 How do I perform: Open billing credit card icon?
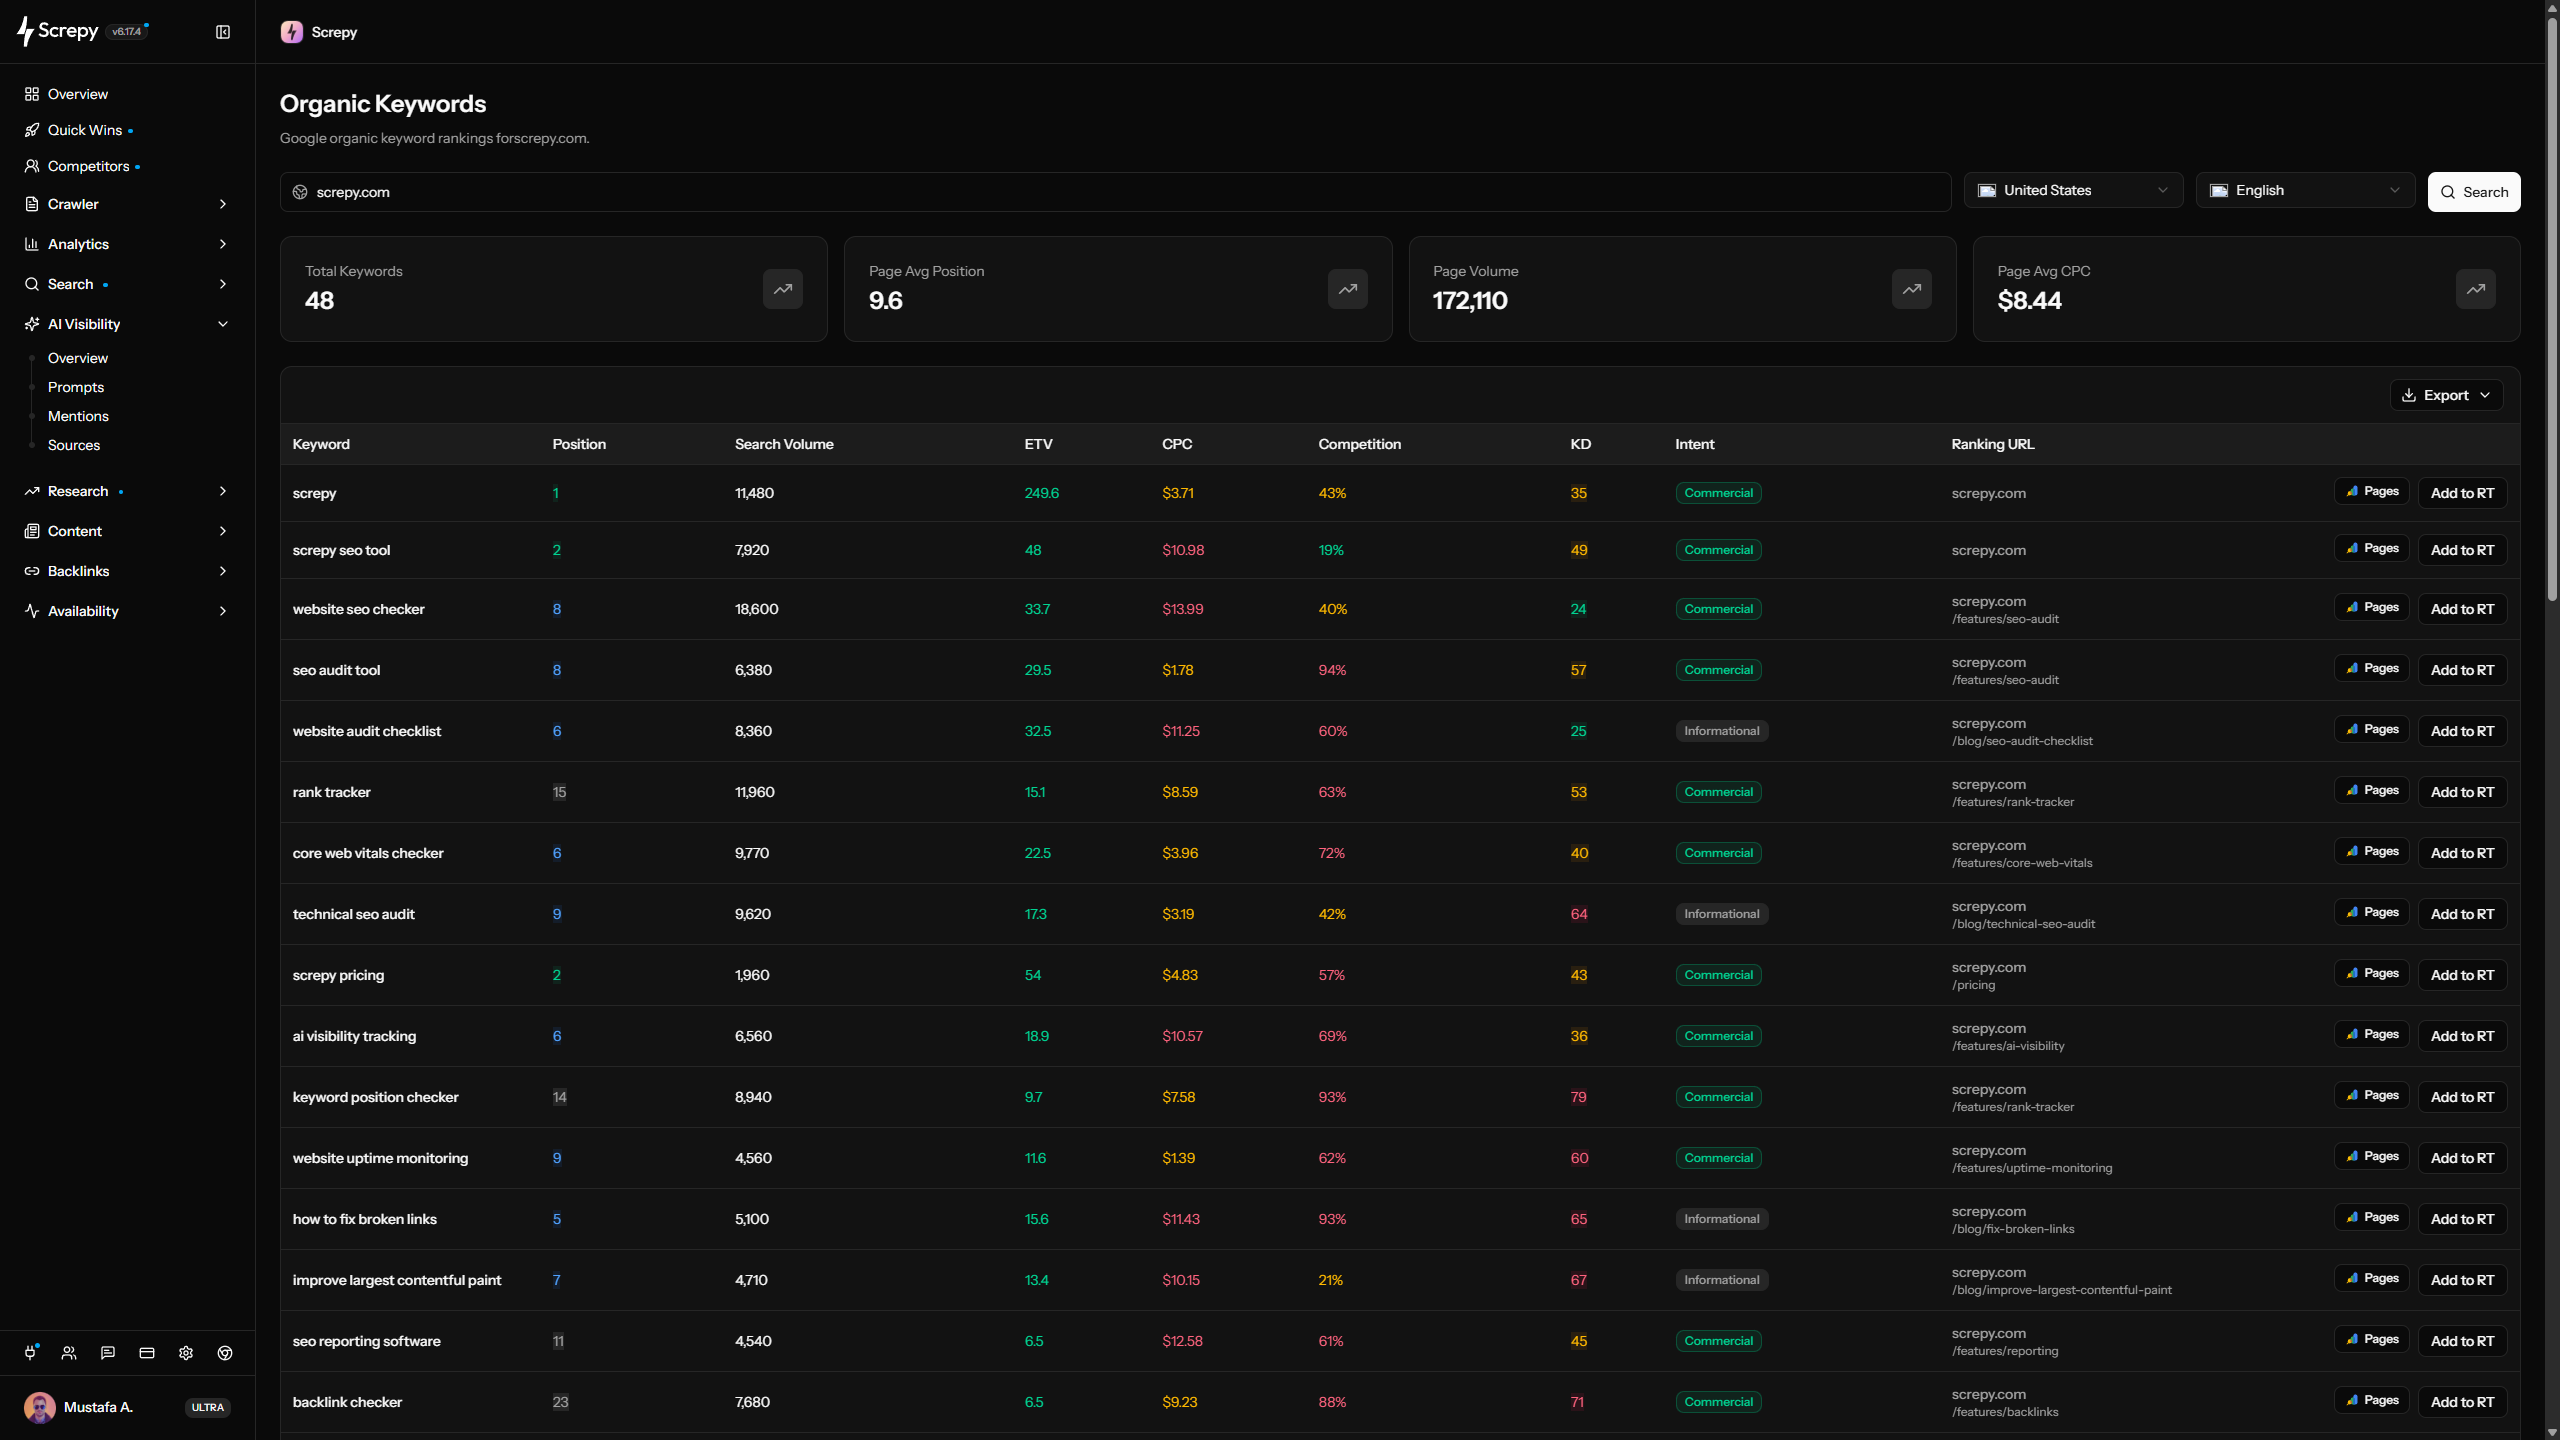pyautogui.click(x=147, y=1353)
